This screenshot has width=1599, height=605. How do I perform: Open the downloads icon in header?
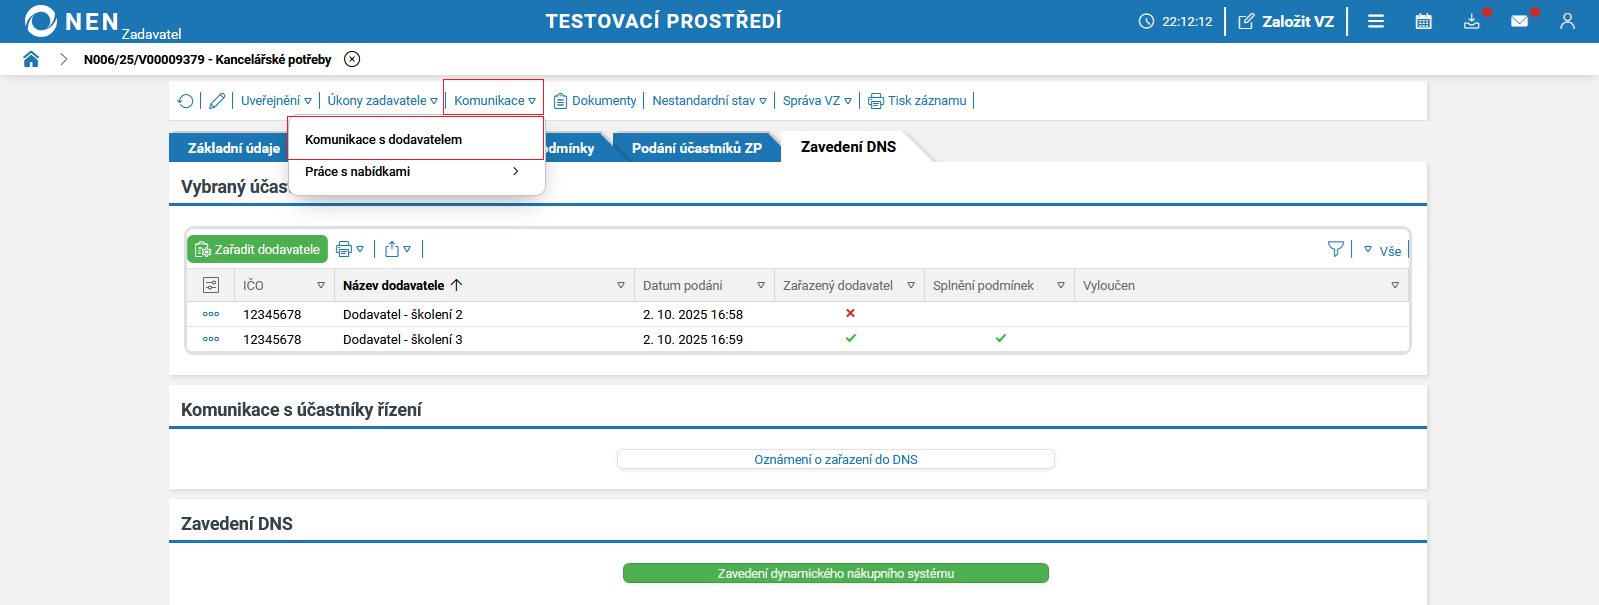pyautogui.click(x=1472, y=21)
